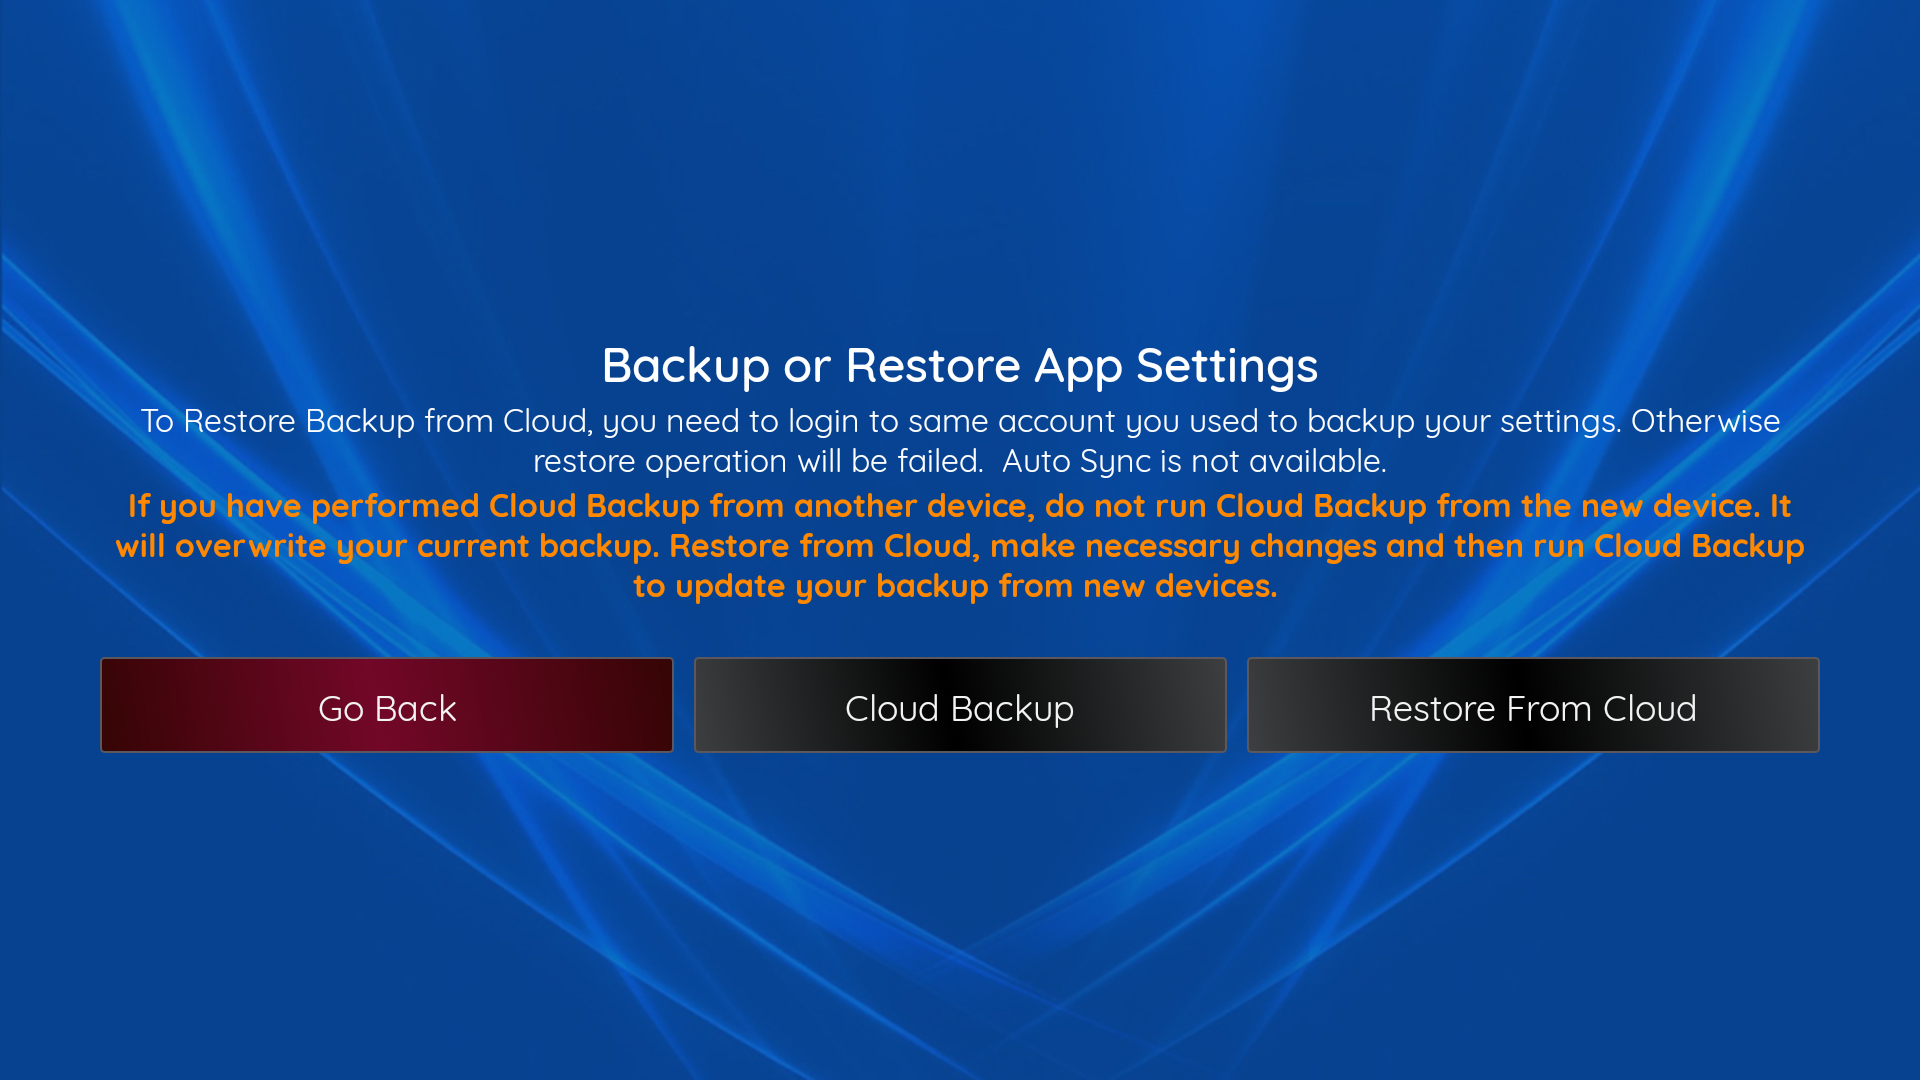Start a Cloud Backup
Screen dimensions: 1920x1080
(959, 705)
